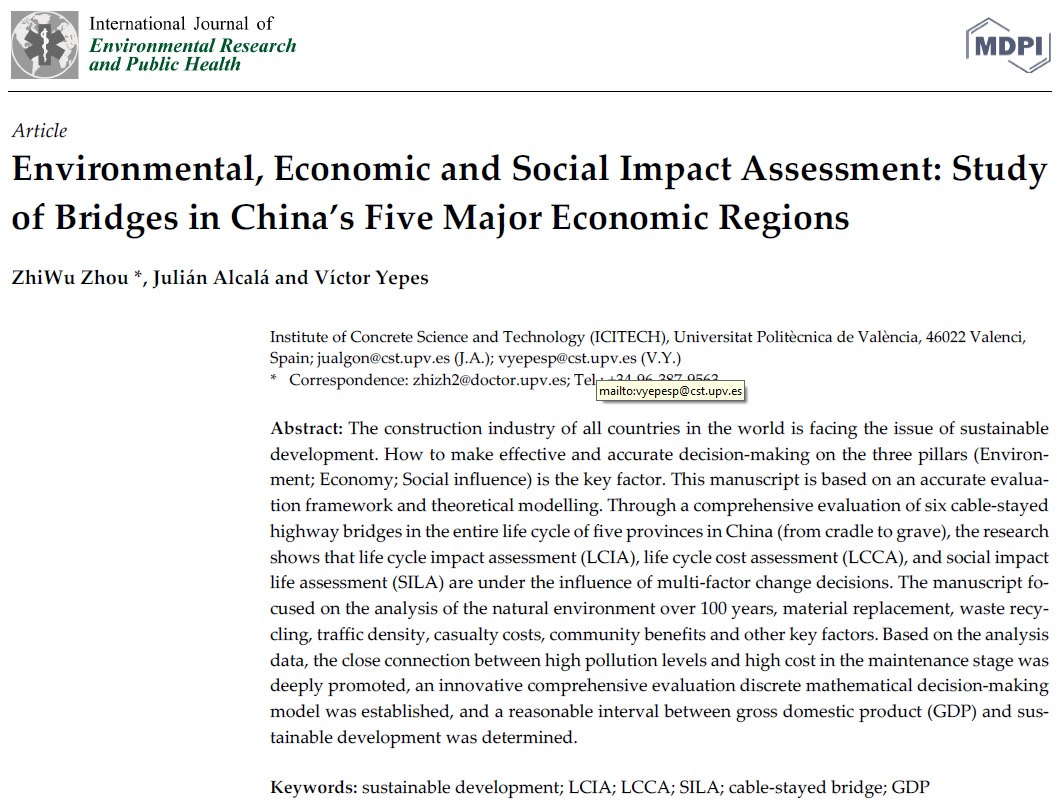Click the mailto:vyepesp@cst.upv.es tooltip
The height and width of the screenshot is (811, 1062).
[671, 391]
